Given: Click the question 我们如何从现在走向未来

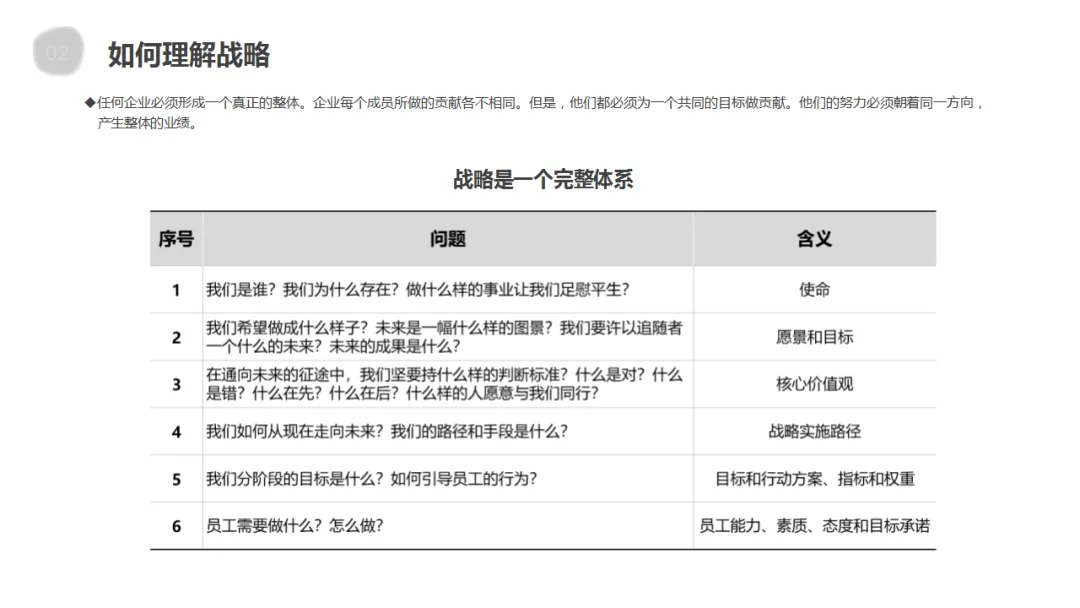Looking at the screenshot, I should 386,432.
